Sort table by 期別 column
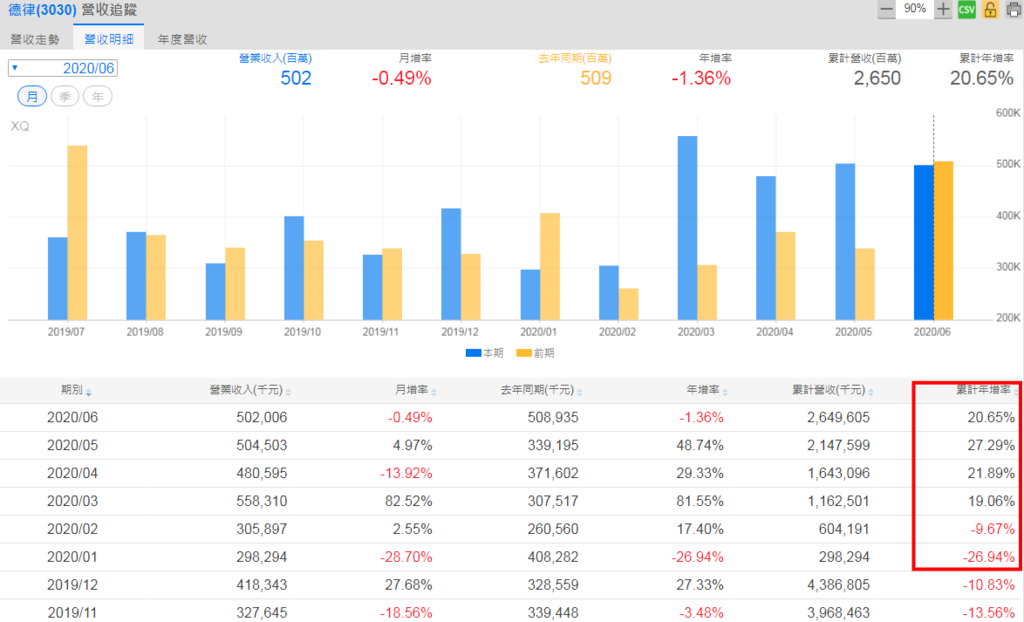 coord(76,390)
